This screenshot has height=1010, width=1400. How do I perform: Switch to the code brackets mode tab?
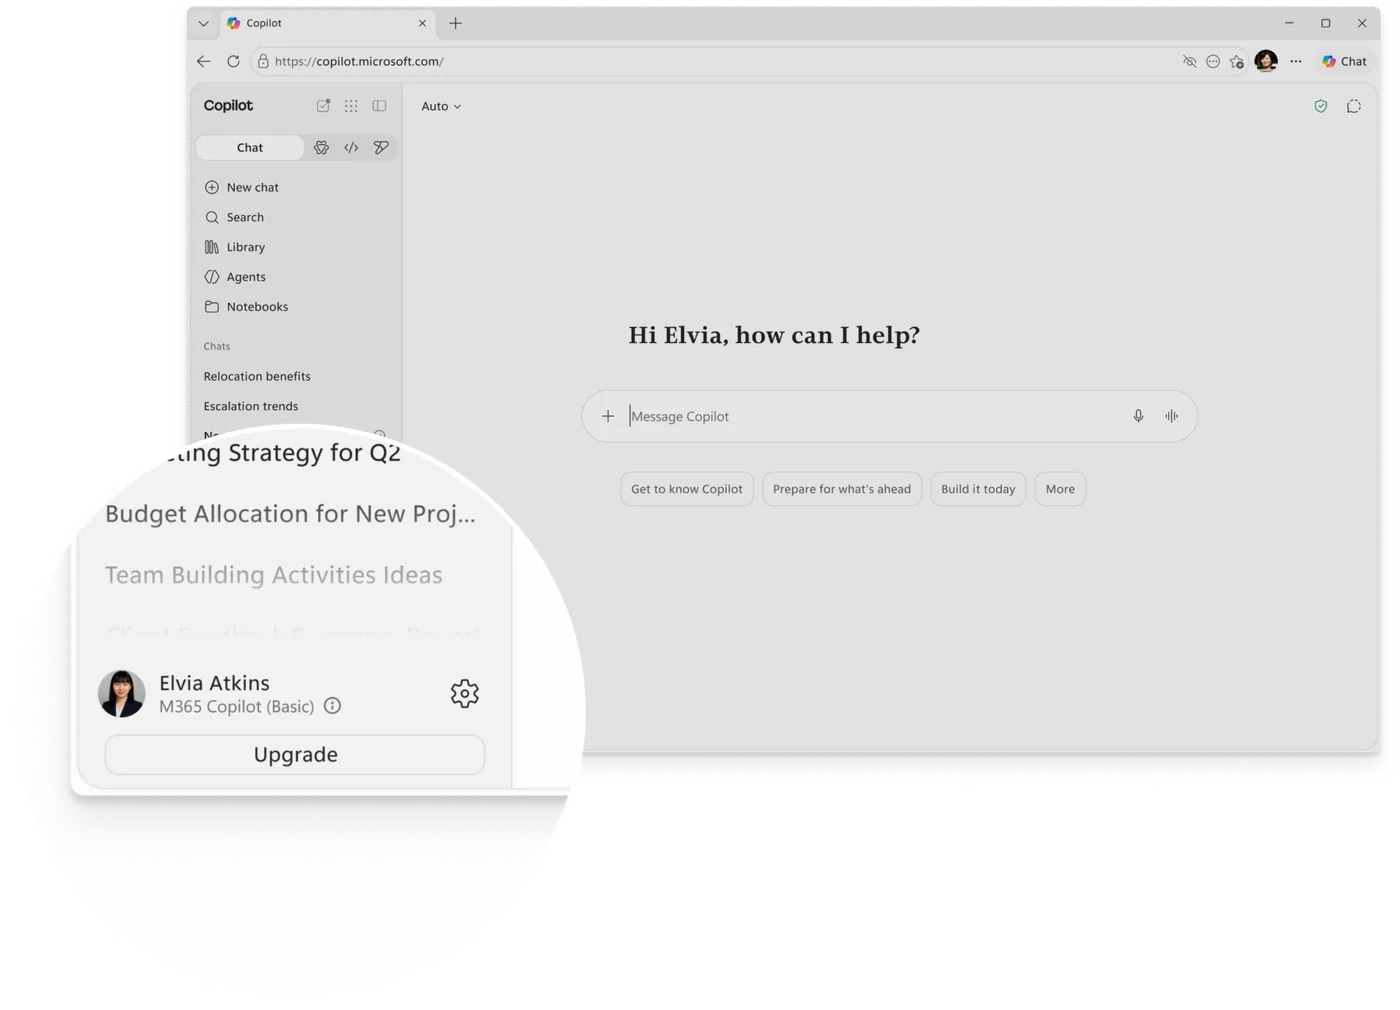(351, 147)
